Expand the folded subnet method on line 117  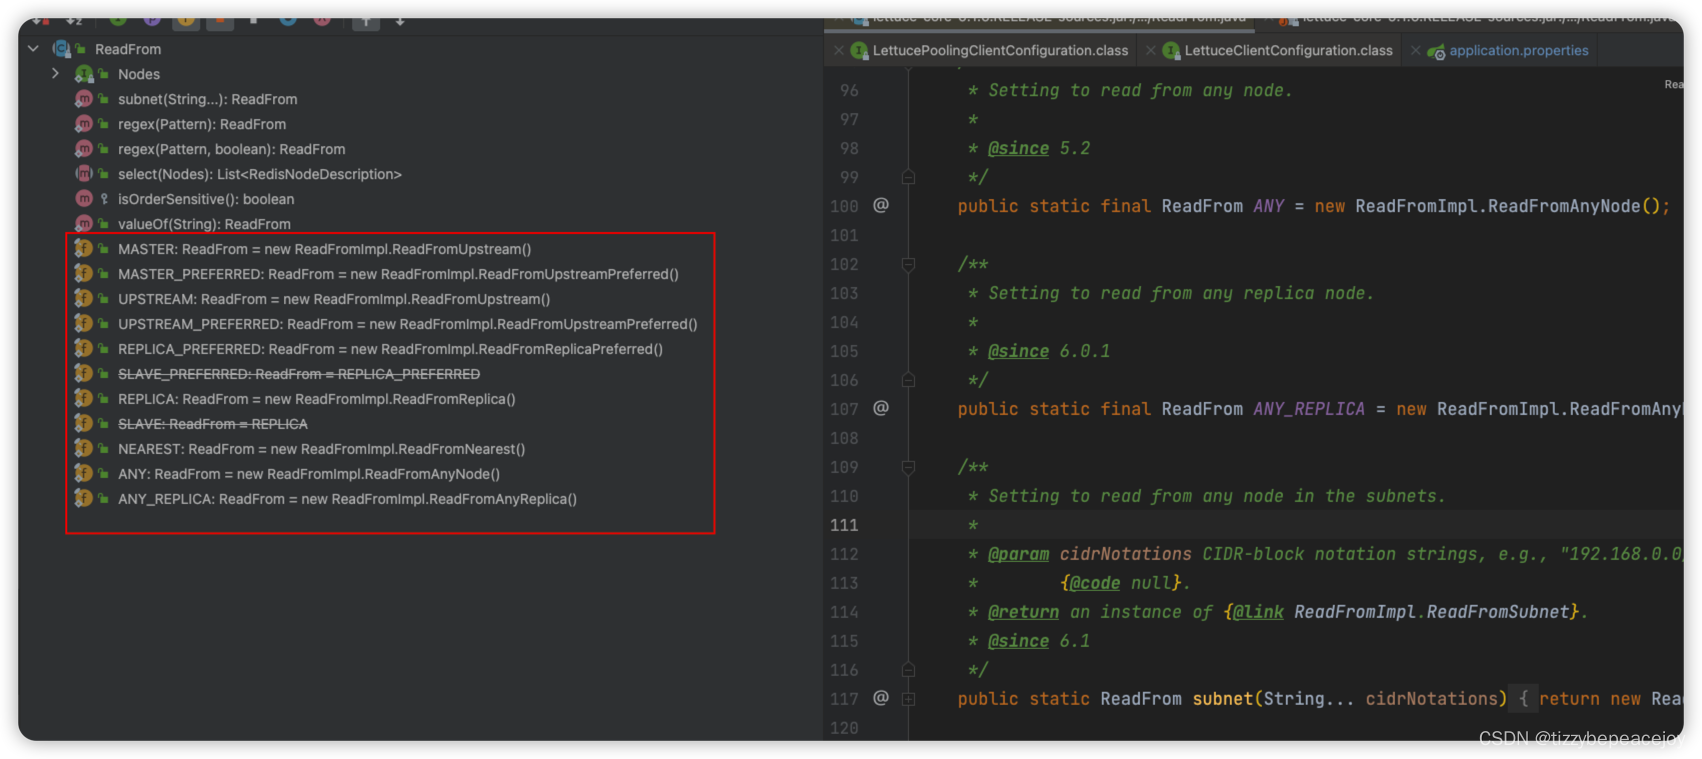[908, 699]
